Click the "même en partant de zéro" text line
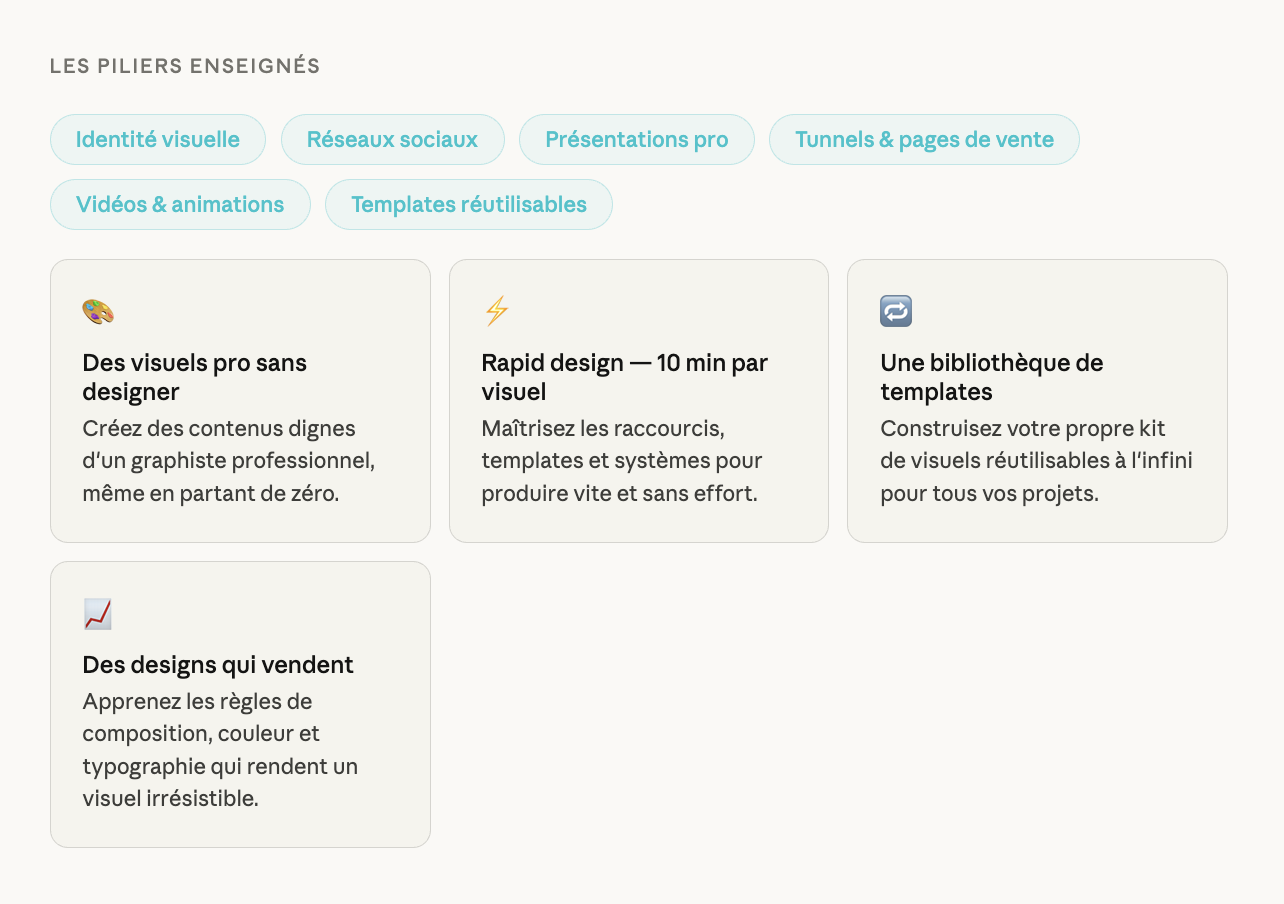This screenshot has width=1284, height=904. (x=211, y=494)
